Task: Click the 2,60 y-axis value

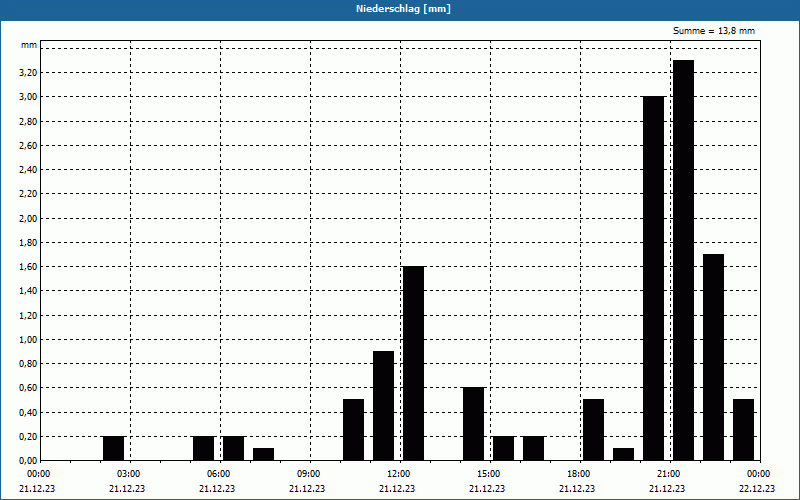Action: (x=28, y=146)
